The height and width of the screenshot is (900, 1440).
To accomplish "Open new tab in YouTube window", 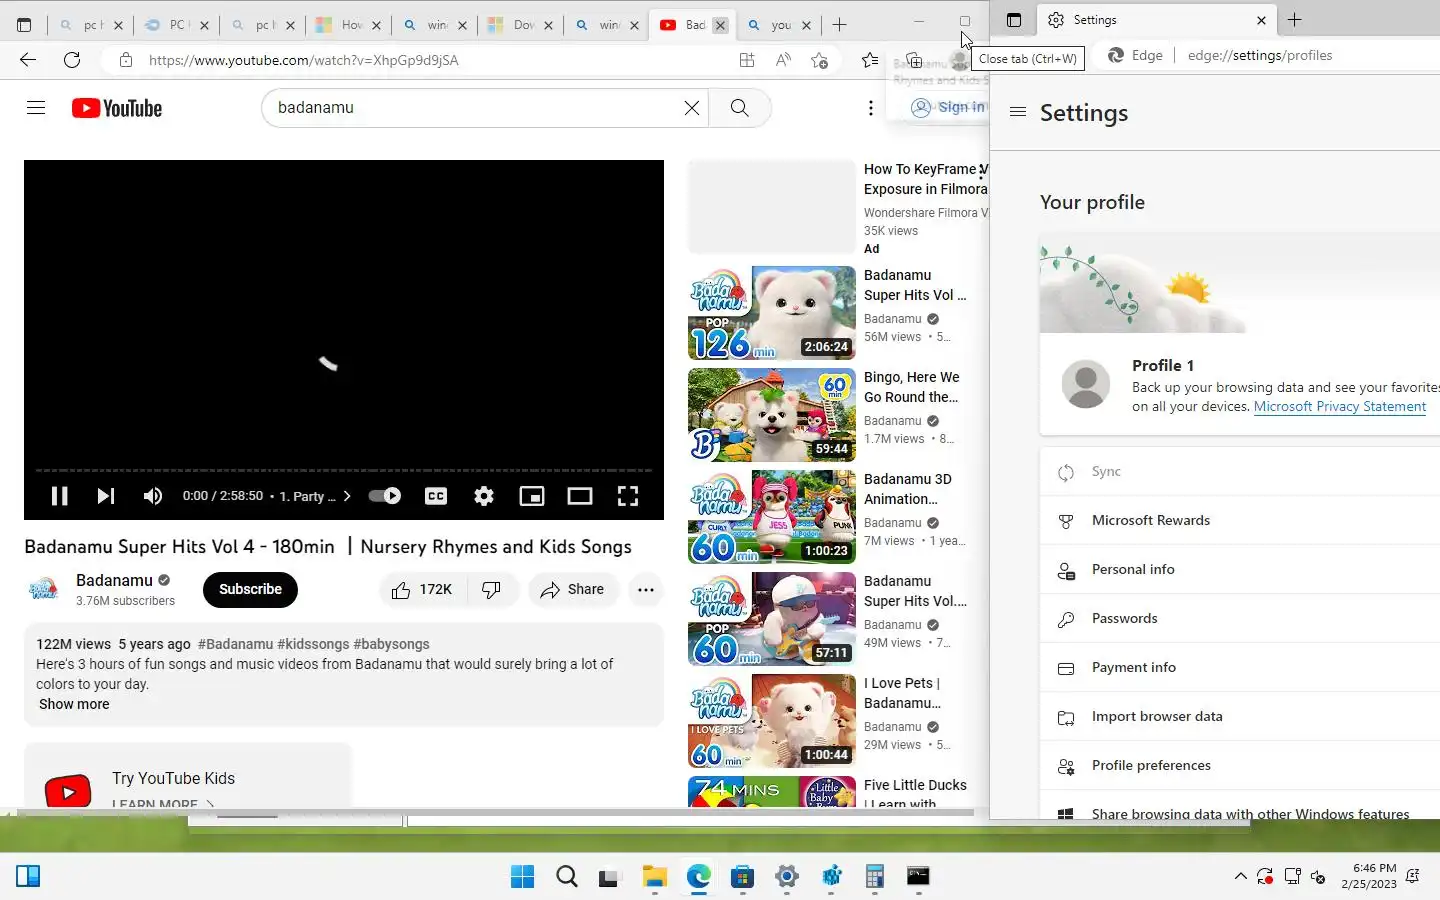I will [x=839, y=24].
